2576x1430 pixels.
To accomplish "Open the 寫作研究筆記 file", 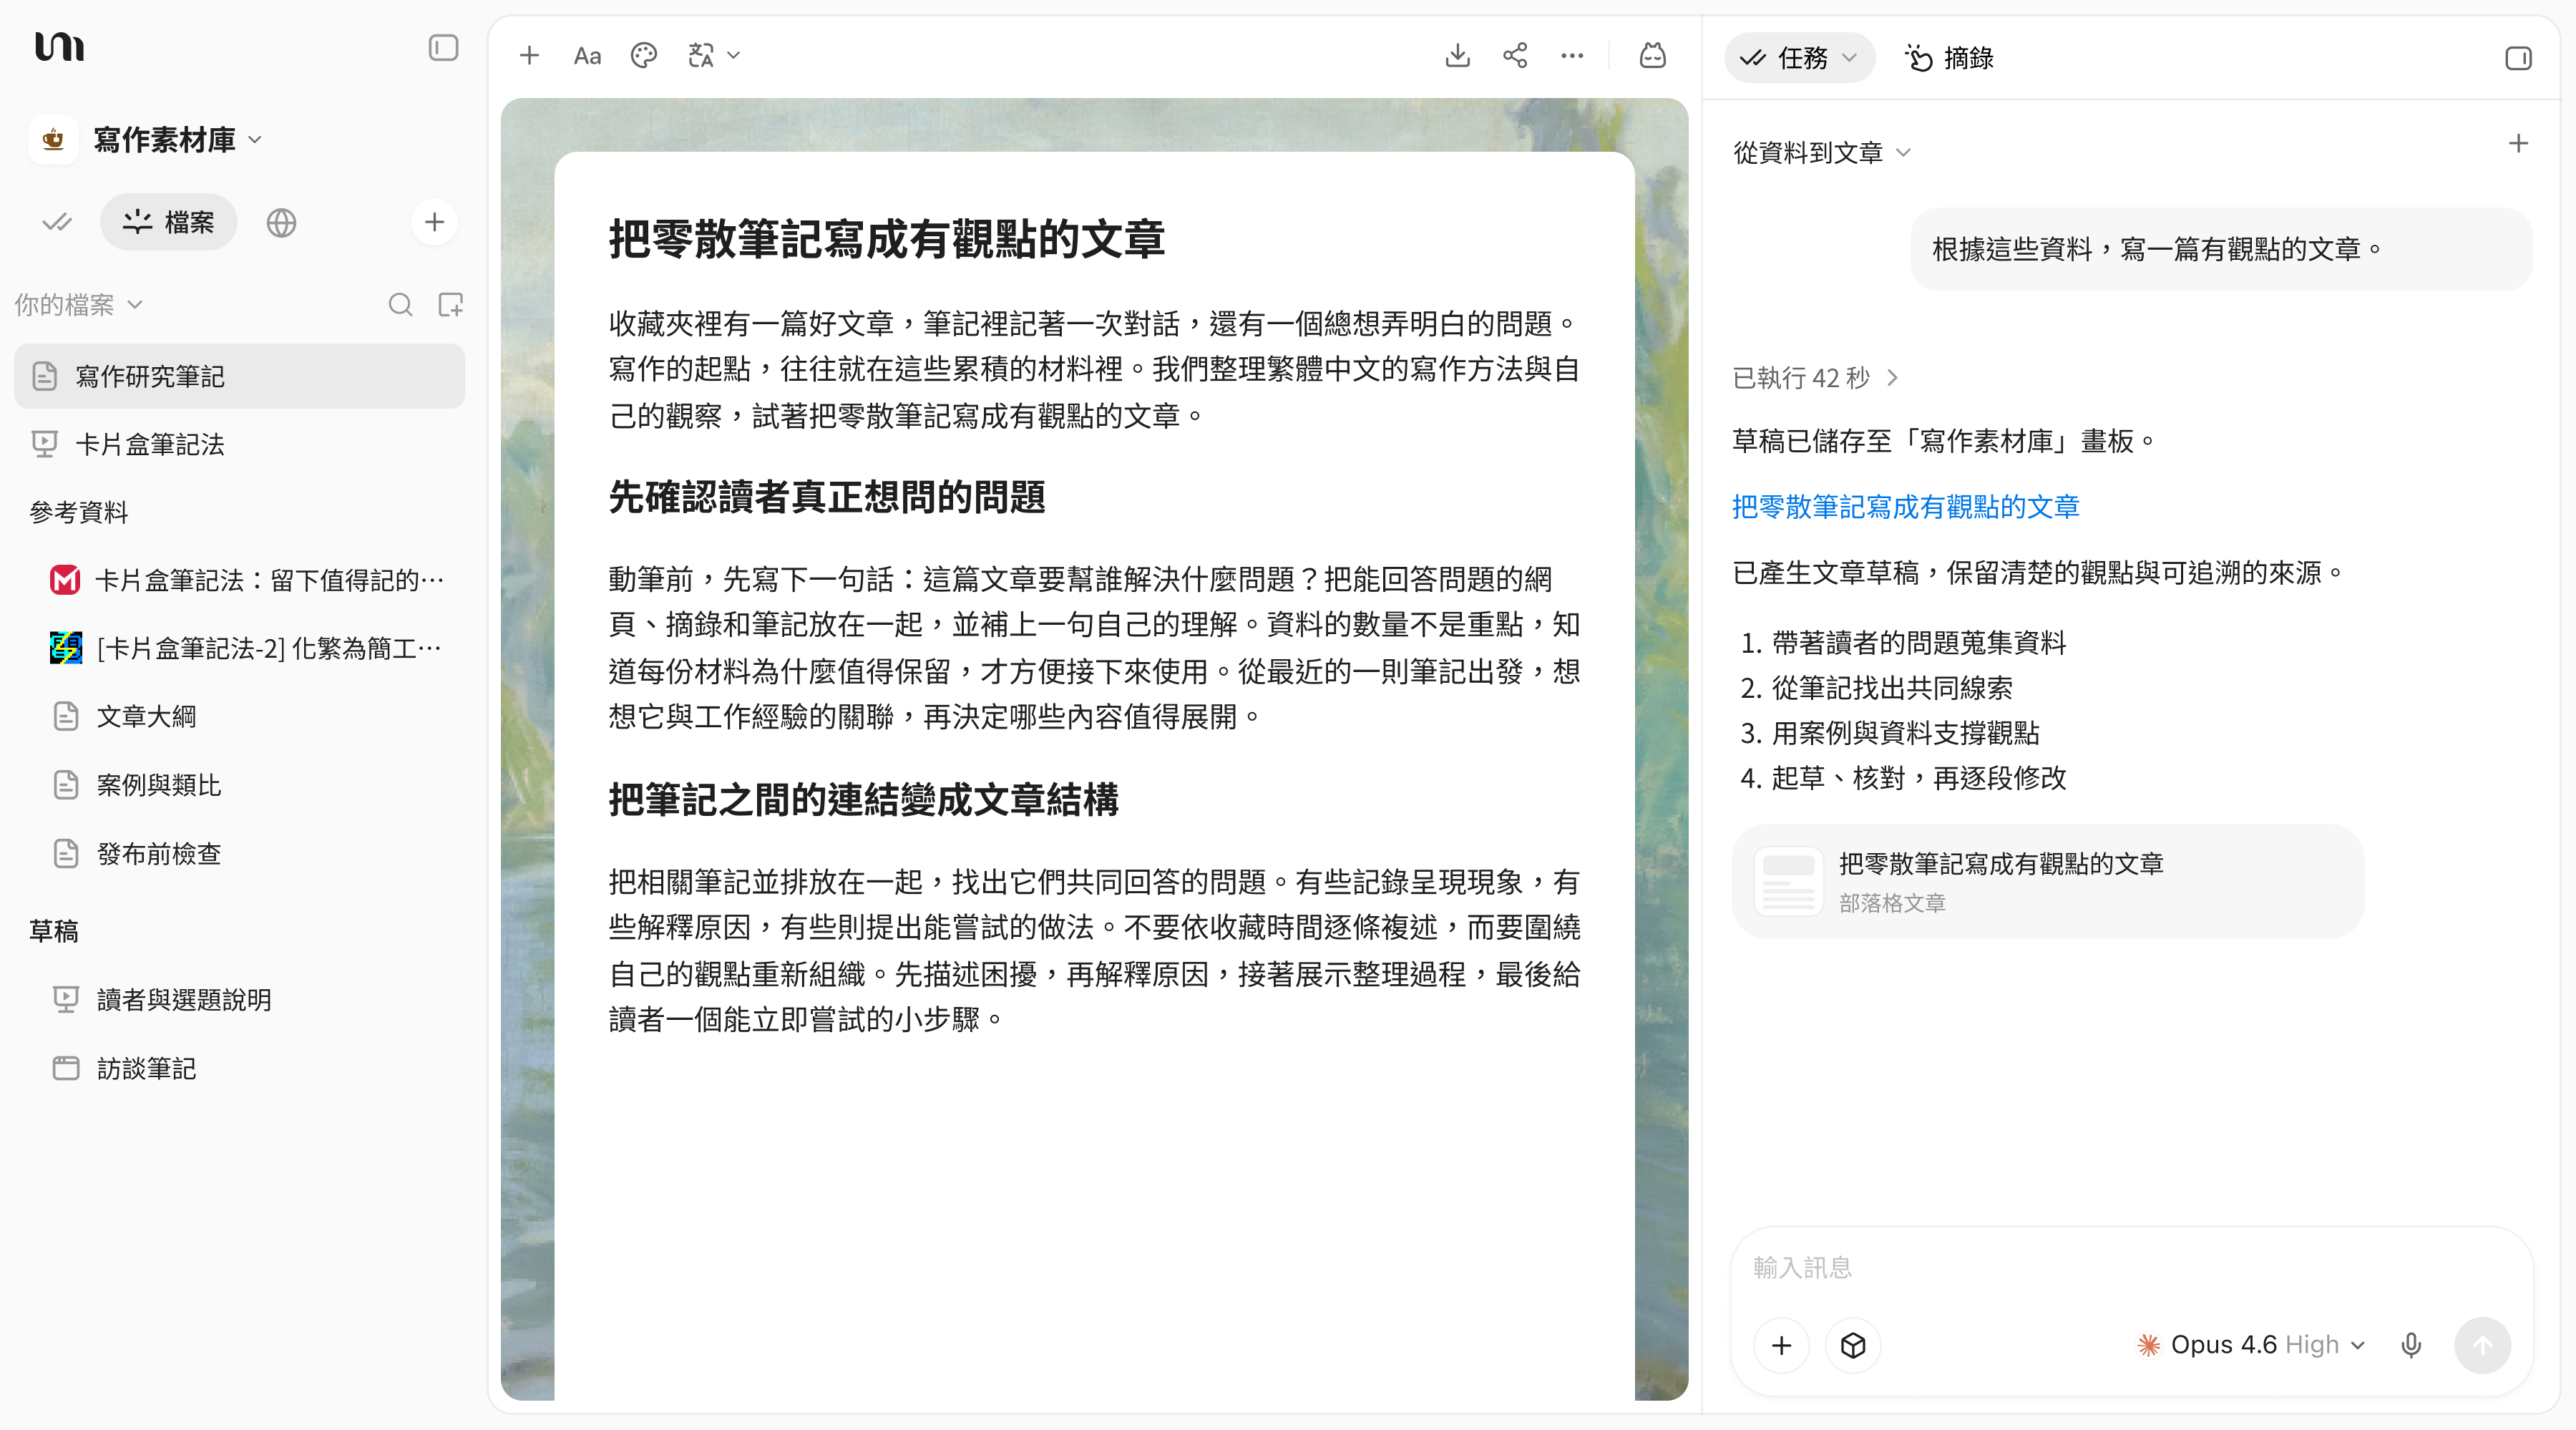I will pos(239,376).
